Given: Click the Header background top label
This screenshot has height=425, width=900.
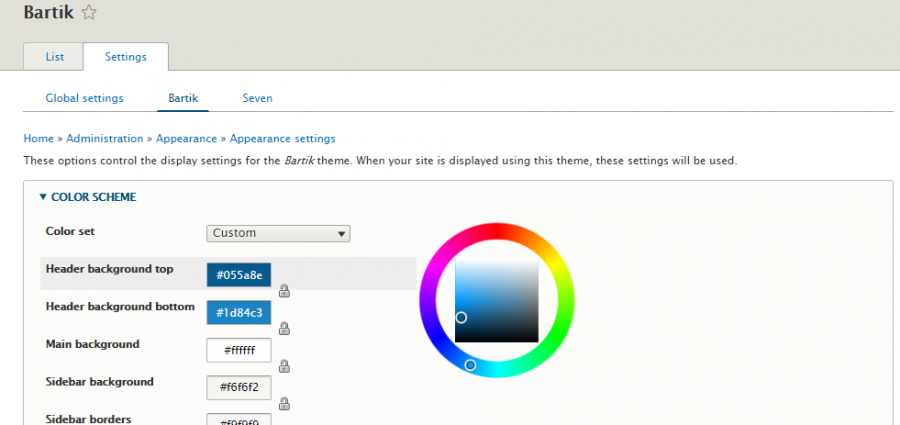Looking at the screenshot, I should [110, 269].
